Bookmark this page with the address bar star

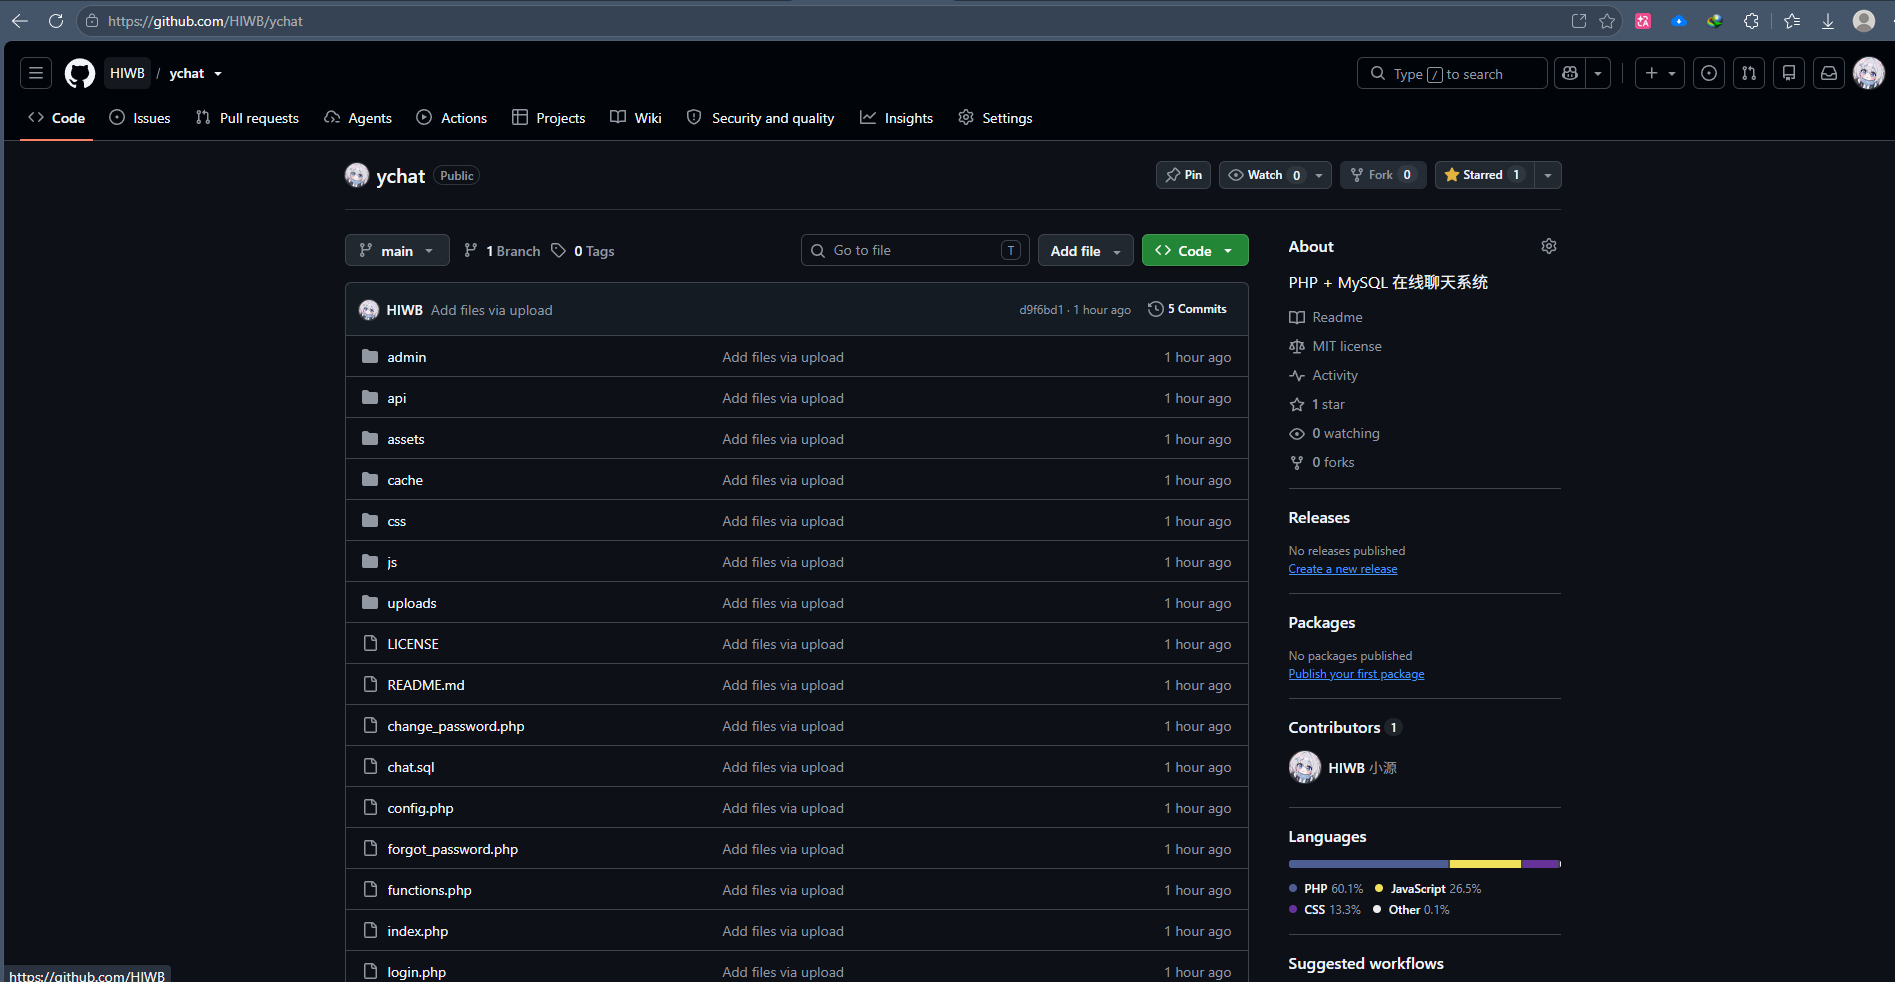click(1607, 21)
